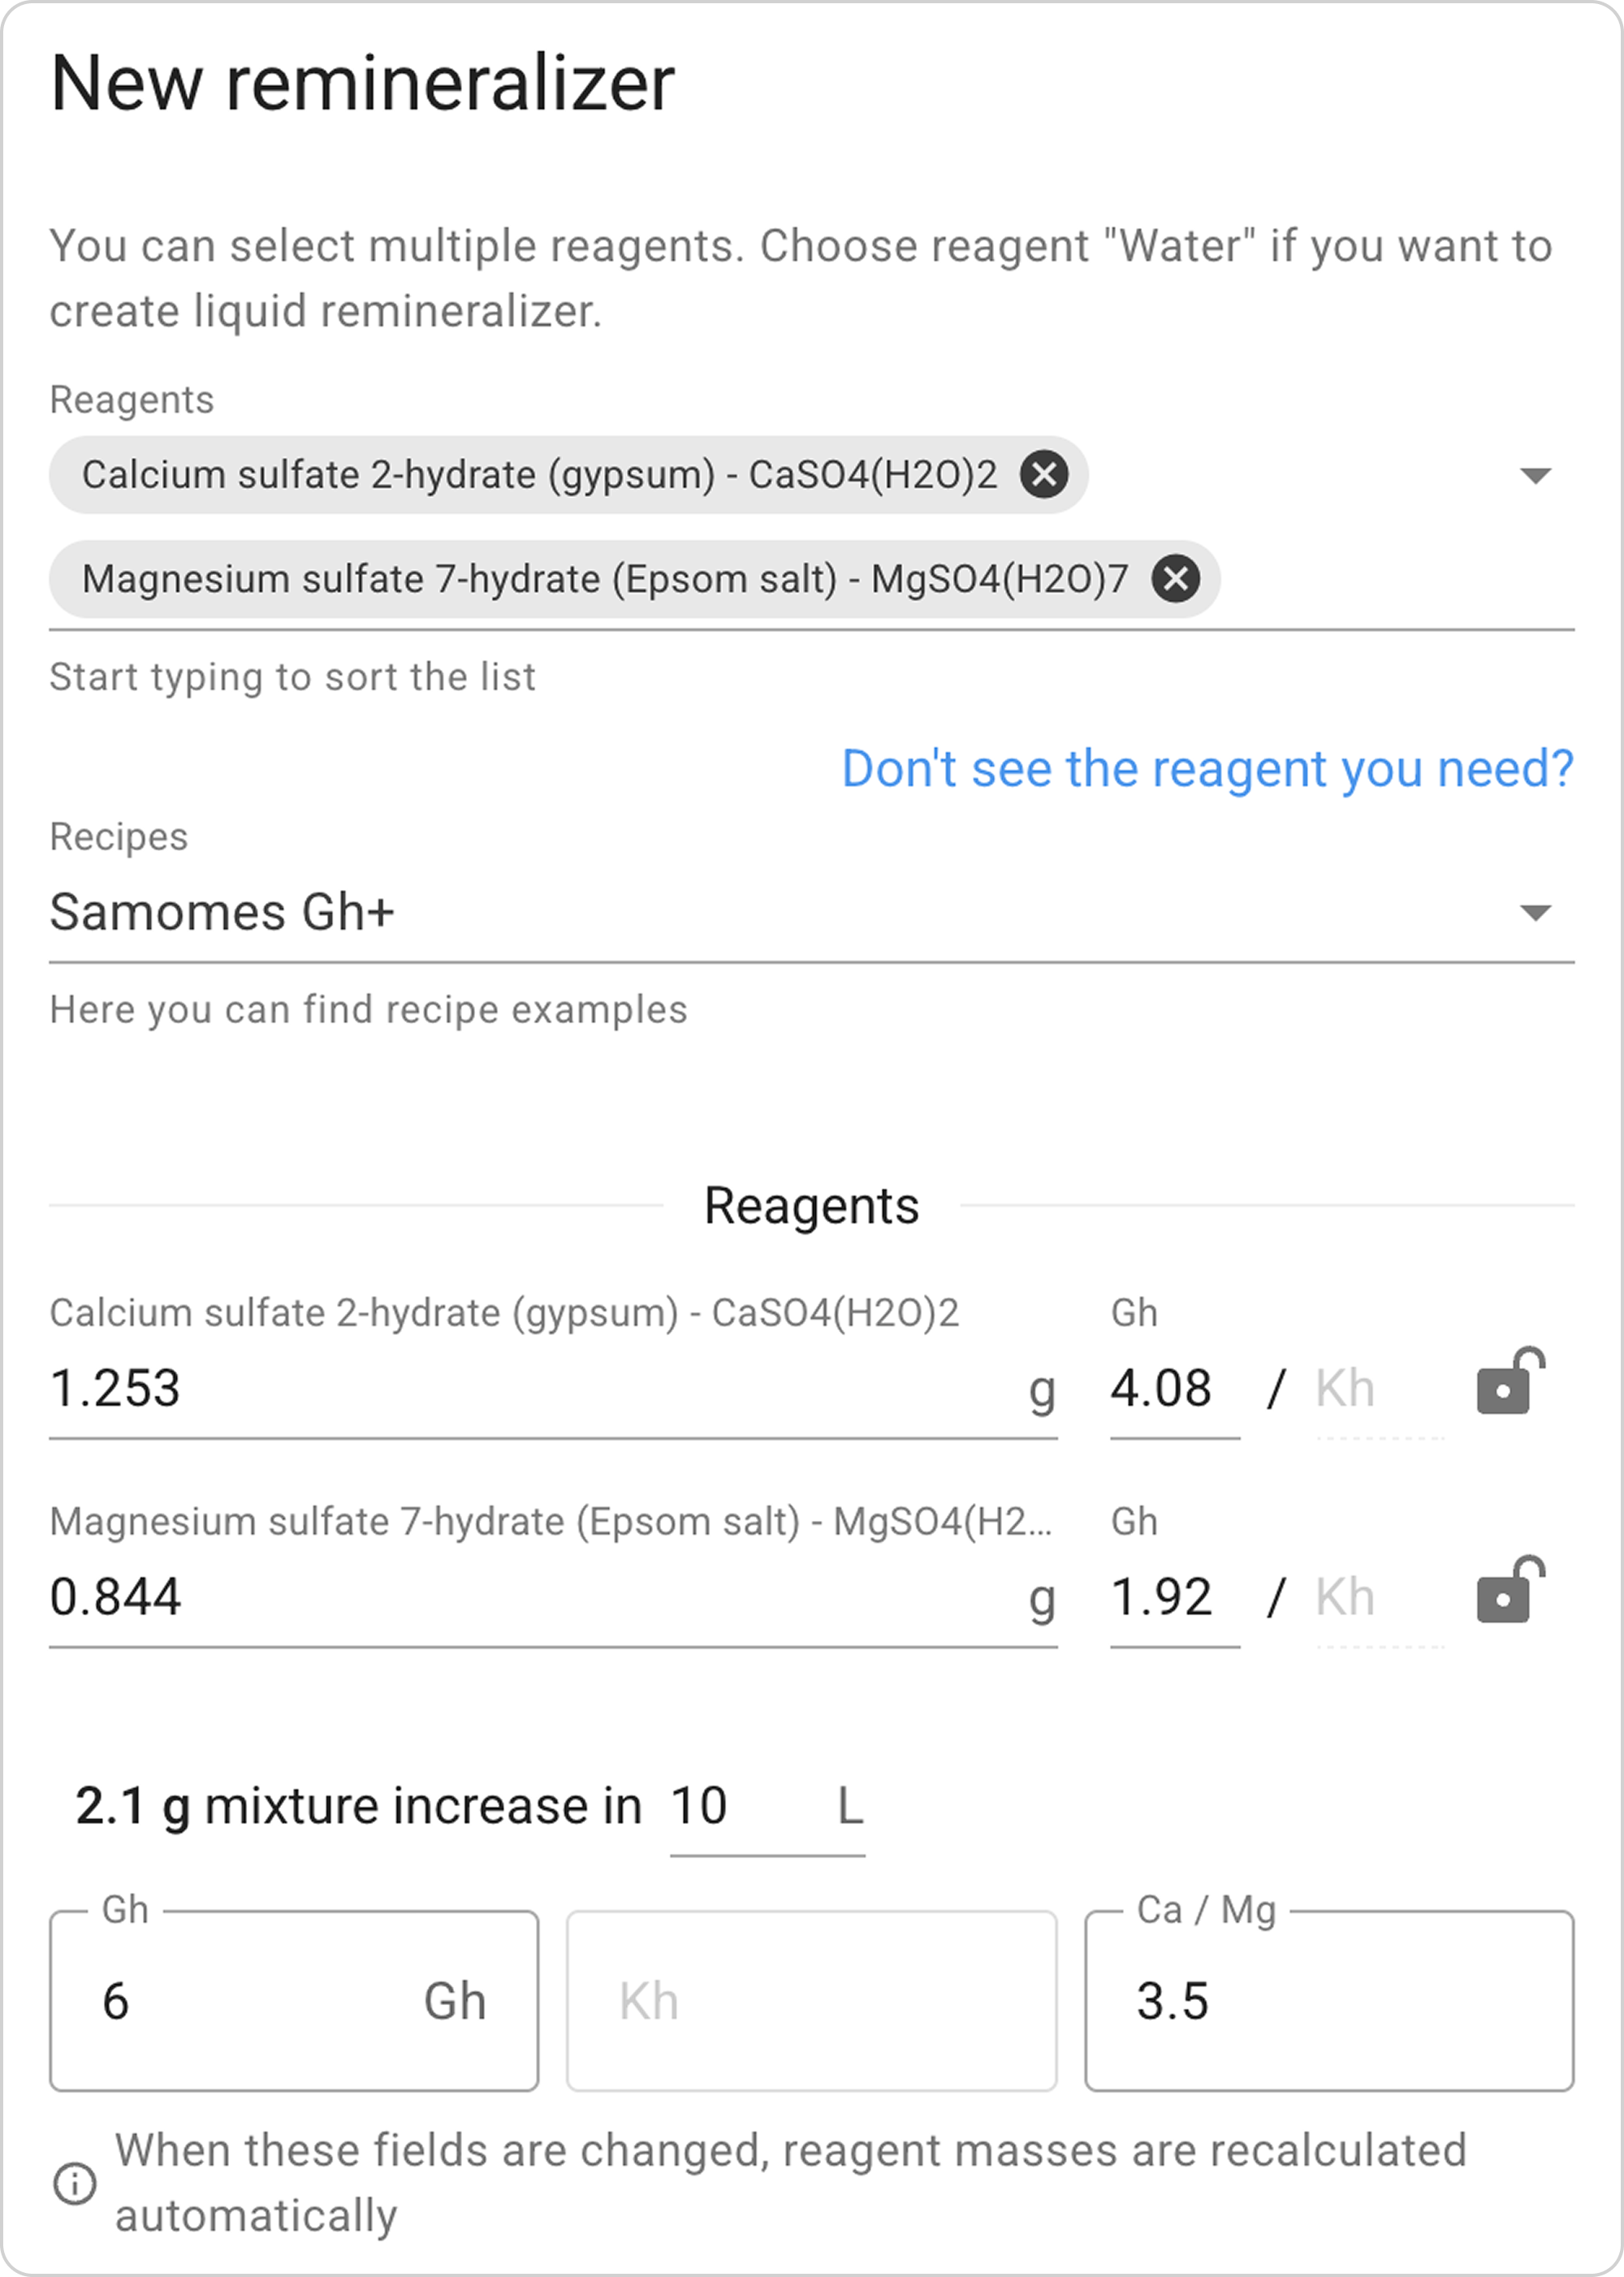
Task: Edit the Gh value 4.08 for gypsum
Action: (1172, 1389)
